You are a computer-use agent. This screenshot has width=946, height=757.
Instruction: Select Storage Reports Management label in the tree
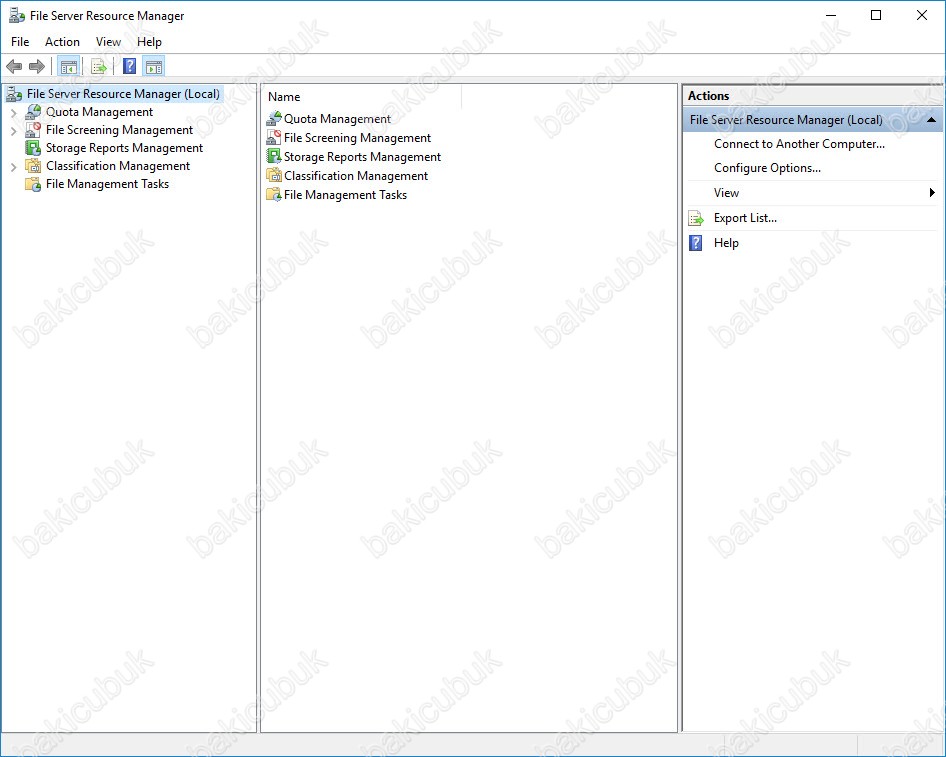[x=124, y=148]
